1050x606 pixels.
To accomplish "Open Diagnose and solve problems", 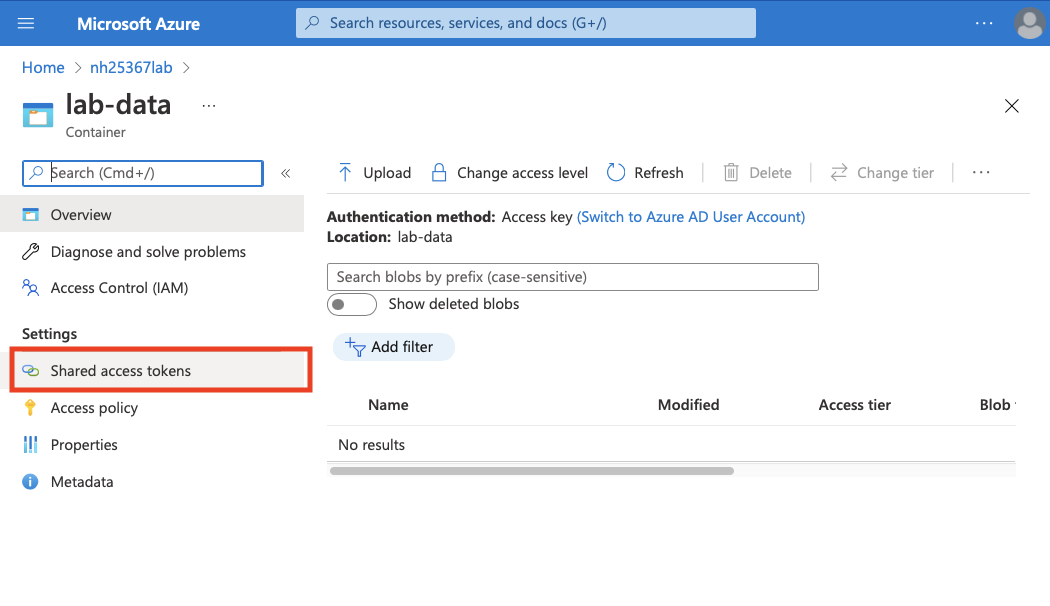I will pos(148,252).
